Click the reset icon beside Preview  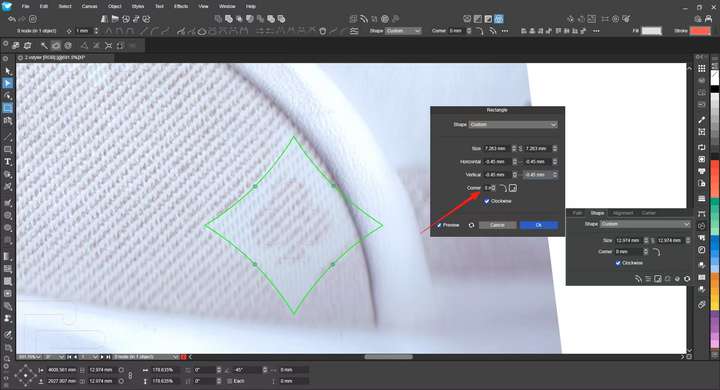tap(471, 225)
